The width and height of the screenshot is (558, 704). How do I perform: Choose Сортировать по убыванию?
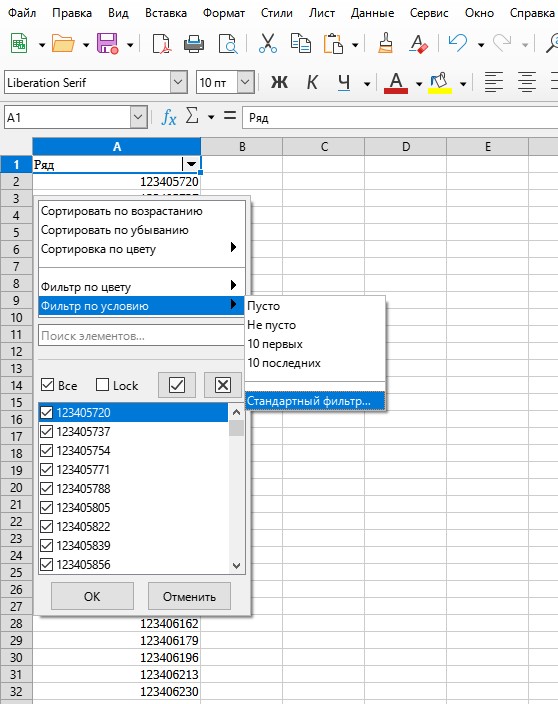tap(141, 230)
